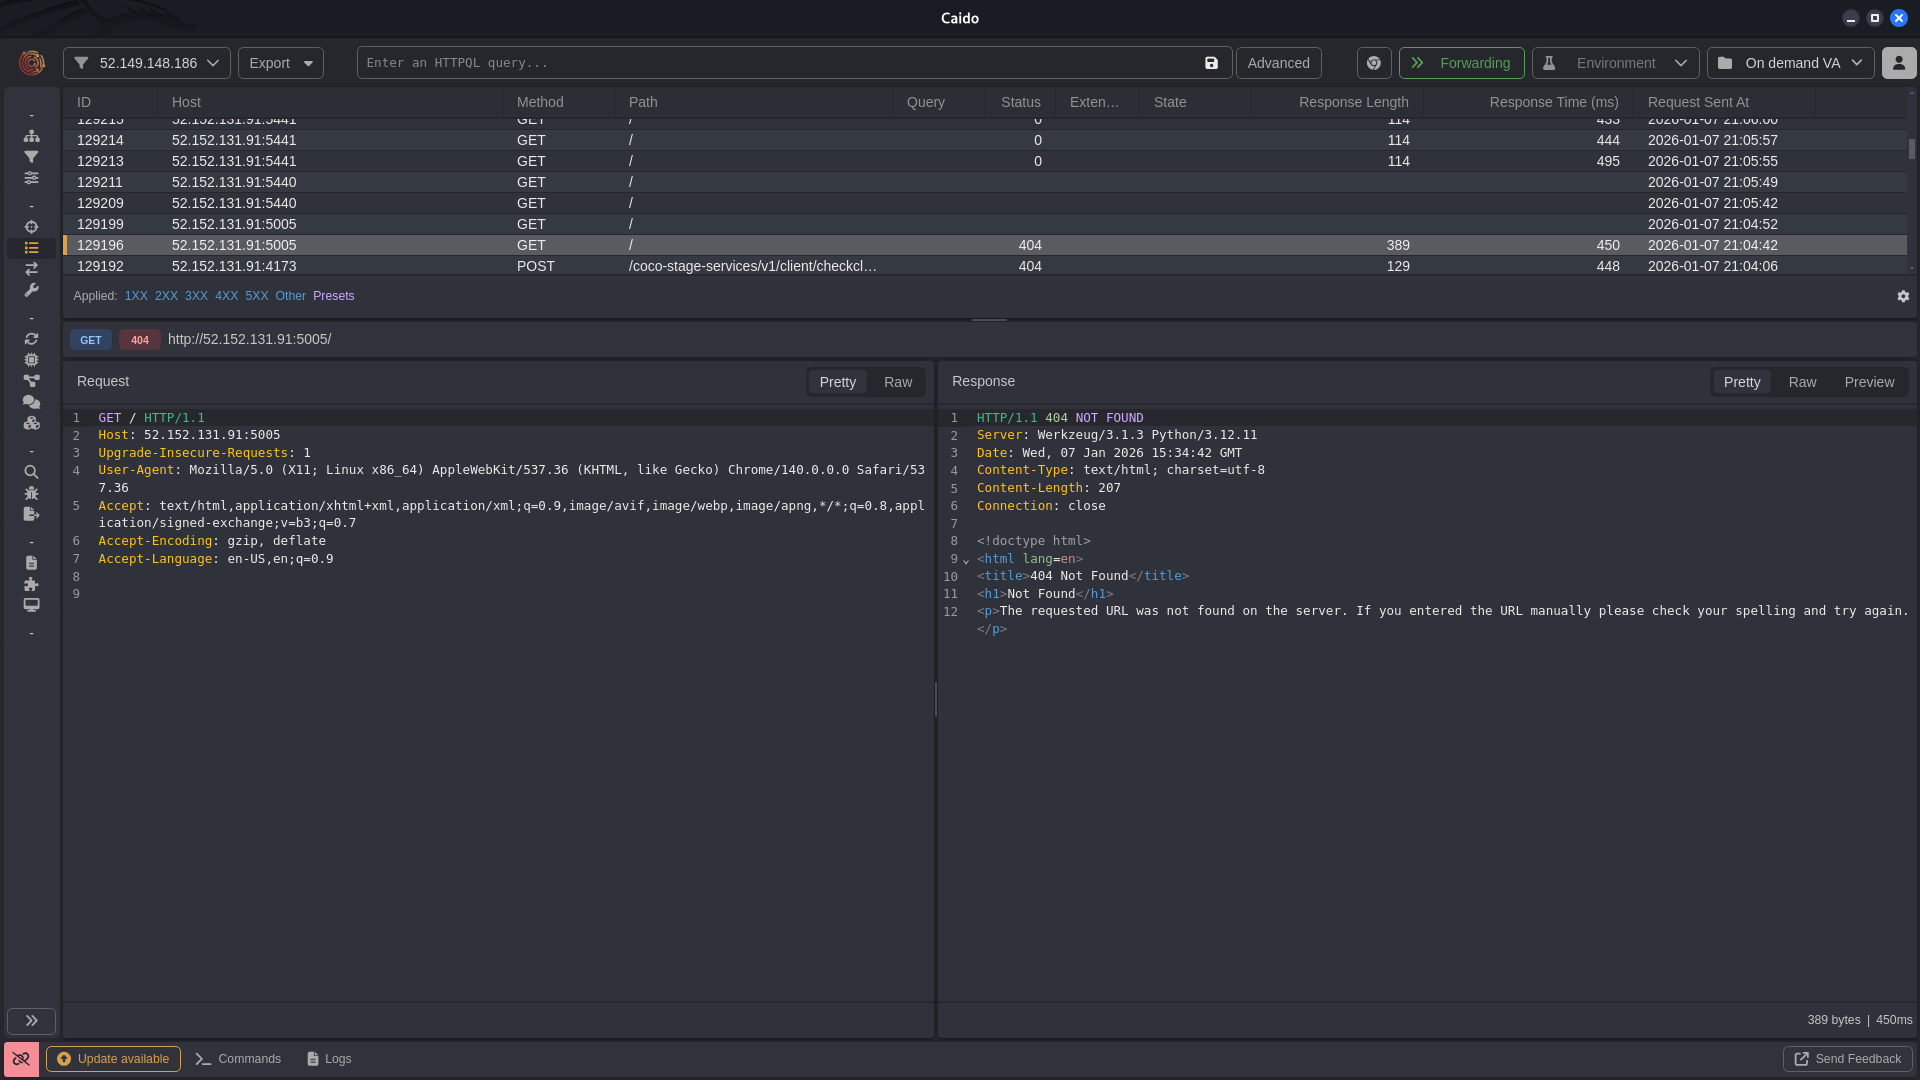This screenshot has width=1920, height=1080.
Task: Toggle the Forwarding intercept button
Action: (x=1461, y=63)
